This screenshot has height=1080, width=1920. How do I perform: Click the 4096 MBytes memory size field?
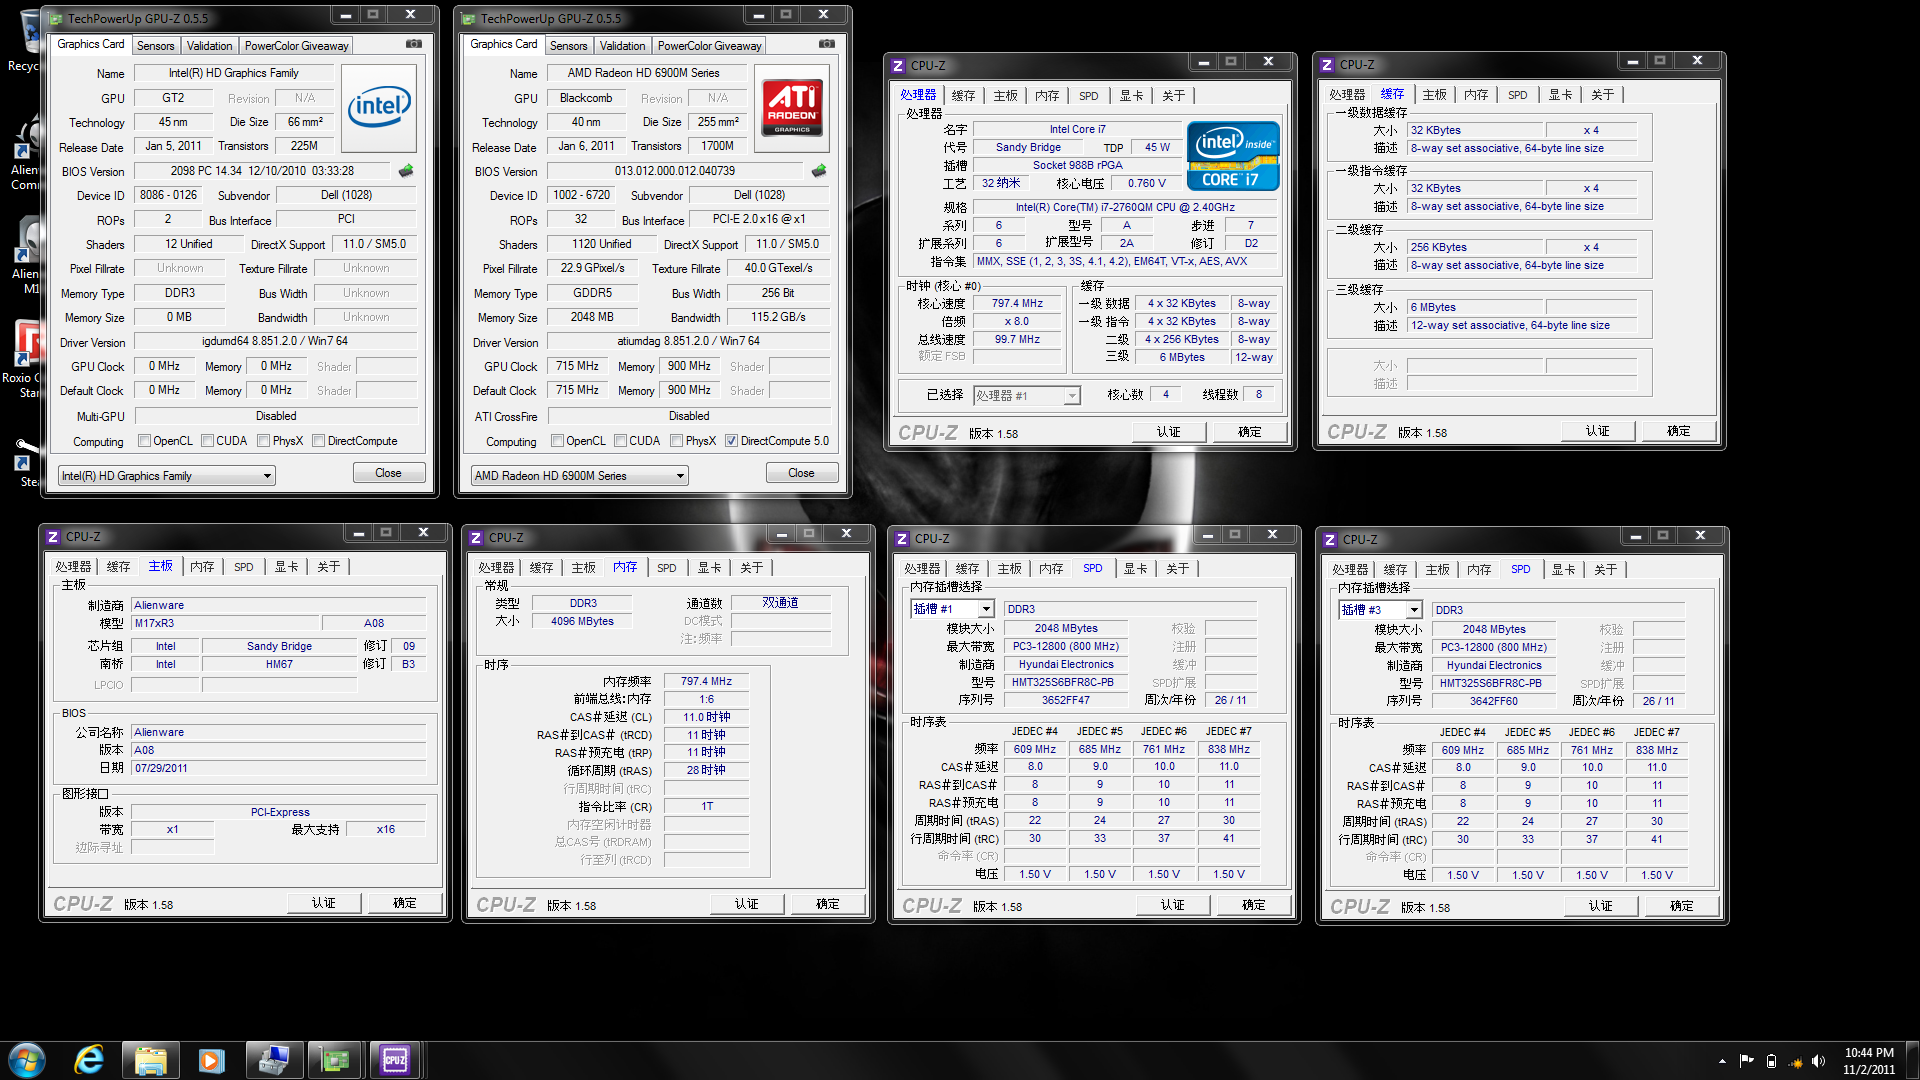(582, 621)
